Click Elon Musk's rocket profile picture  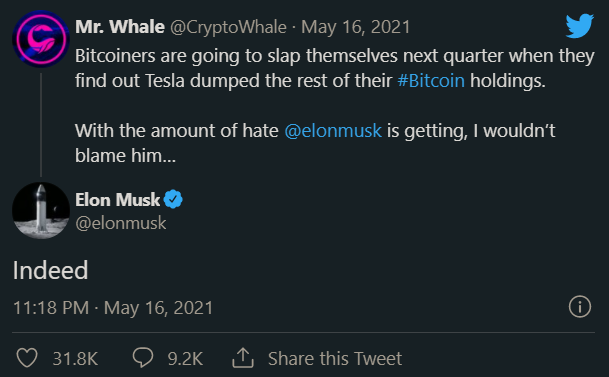tap(41, 210)
